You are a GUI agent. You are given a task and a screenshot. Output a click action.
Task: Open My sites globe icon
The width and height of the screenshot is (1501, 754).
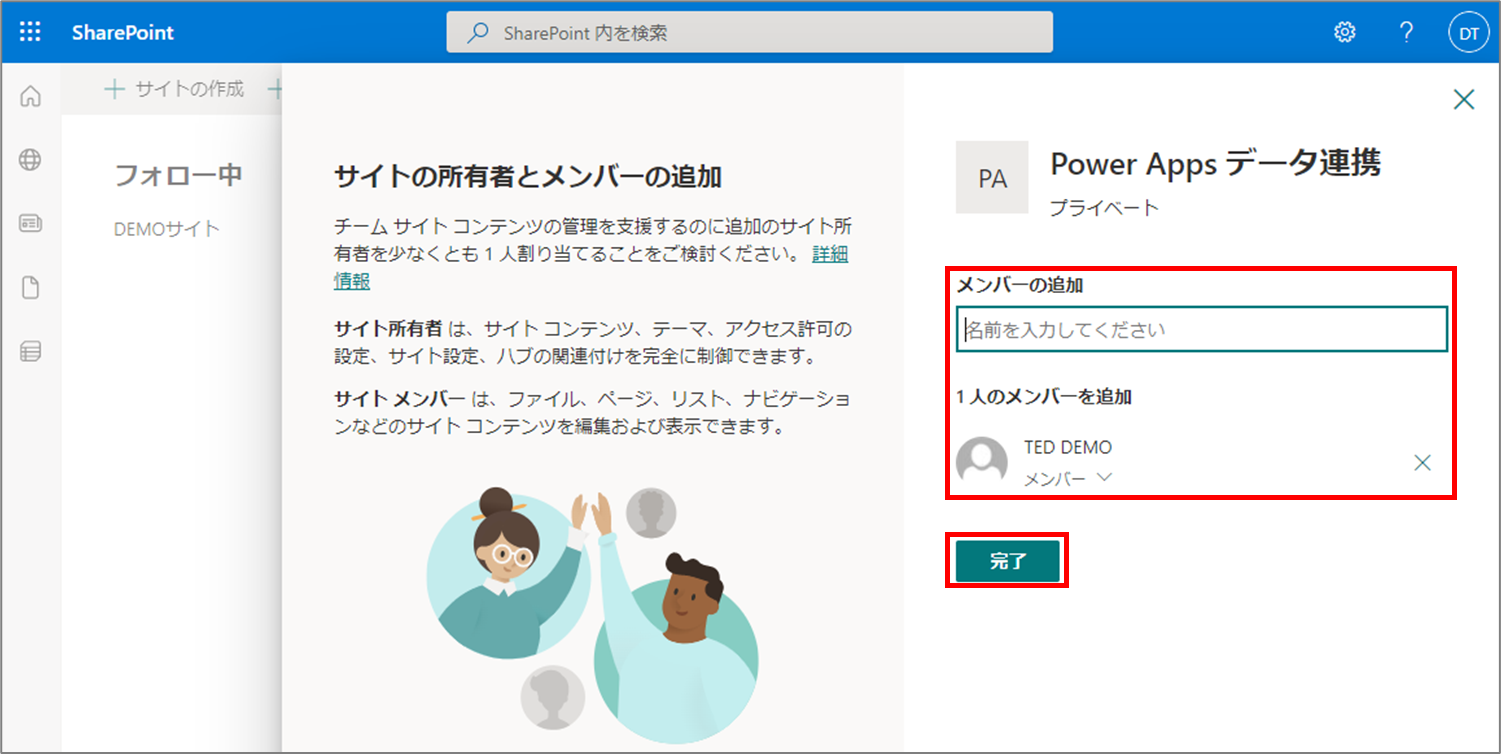pyautogui.click(x=31, y=160)
